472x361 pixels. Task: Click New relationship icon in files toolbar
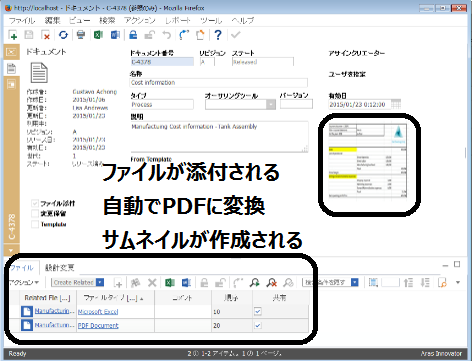(118, 283)
